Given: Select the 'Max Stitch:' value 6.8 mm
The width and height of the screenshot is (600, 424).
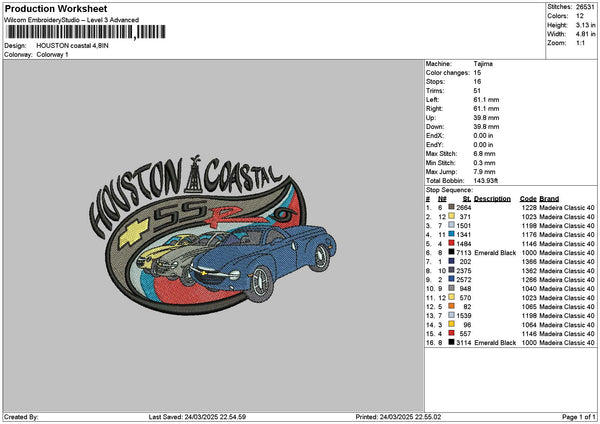Looking at the screenshot, I should (x=484, y=154).
